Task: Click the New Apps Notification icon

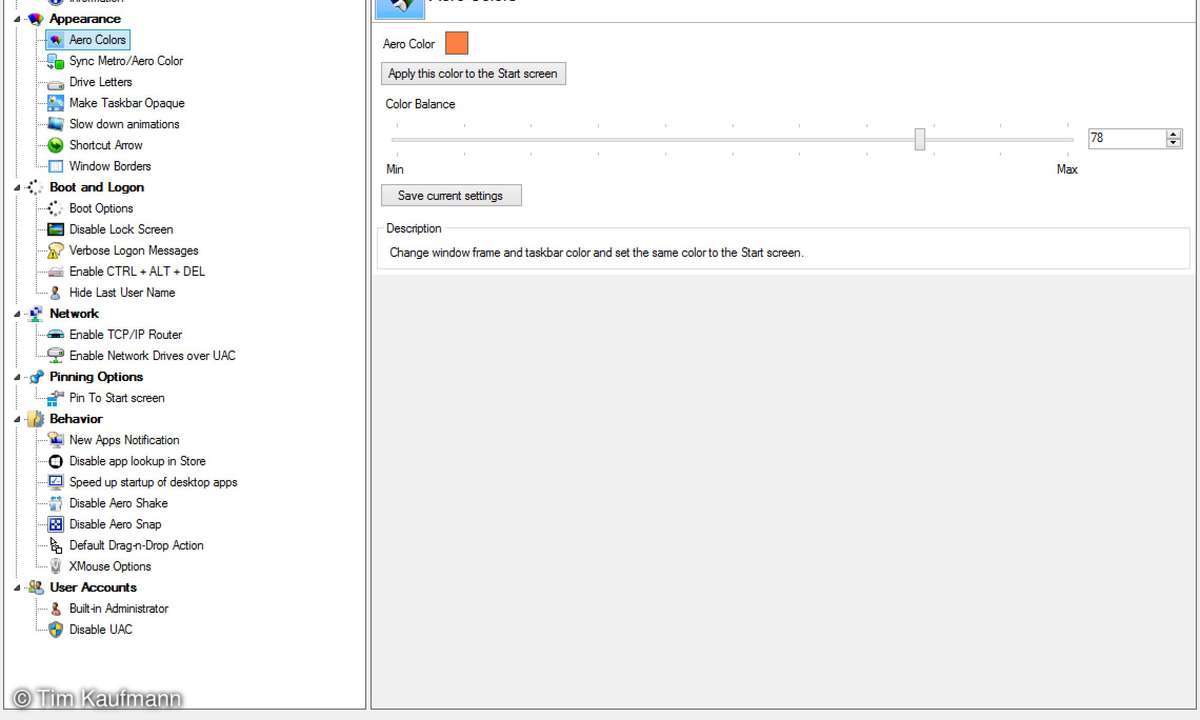Action: pos(56,440)
